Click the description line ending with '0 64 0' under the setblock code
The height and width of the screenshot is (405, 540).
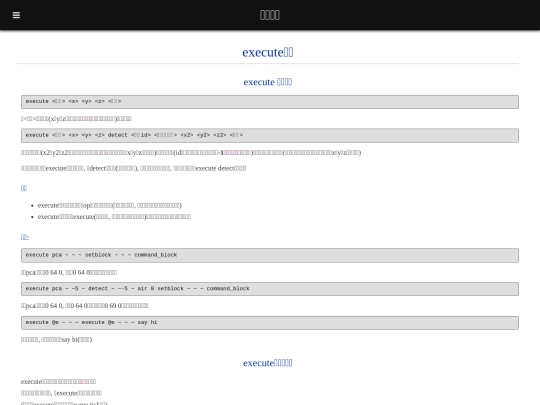pos(69,272)
